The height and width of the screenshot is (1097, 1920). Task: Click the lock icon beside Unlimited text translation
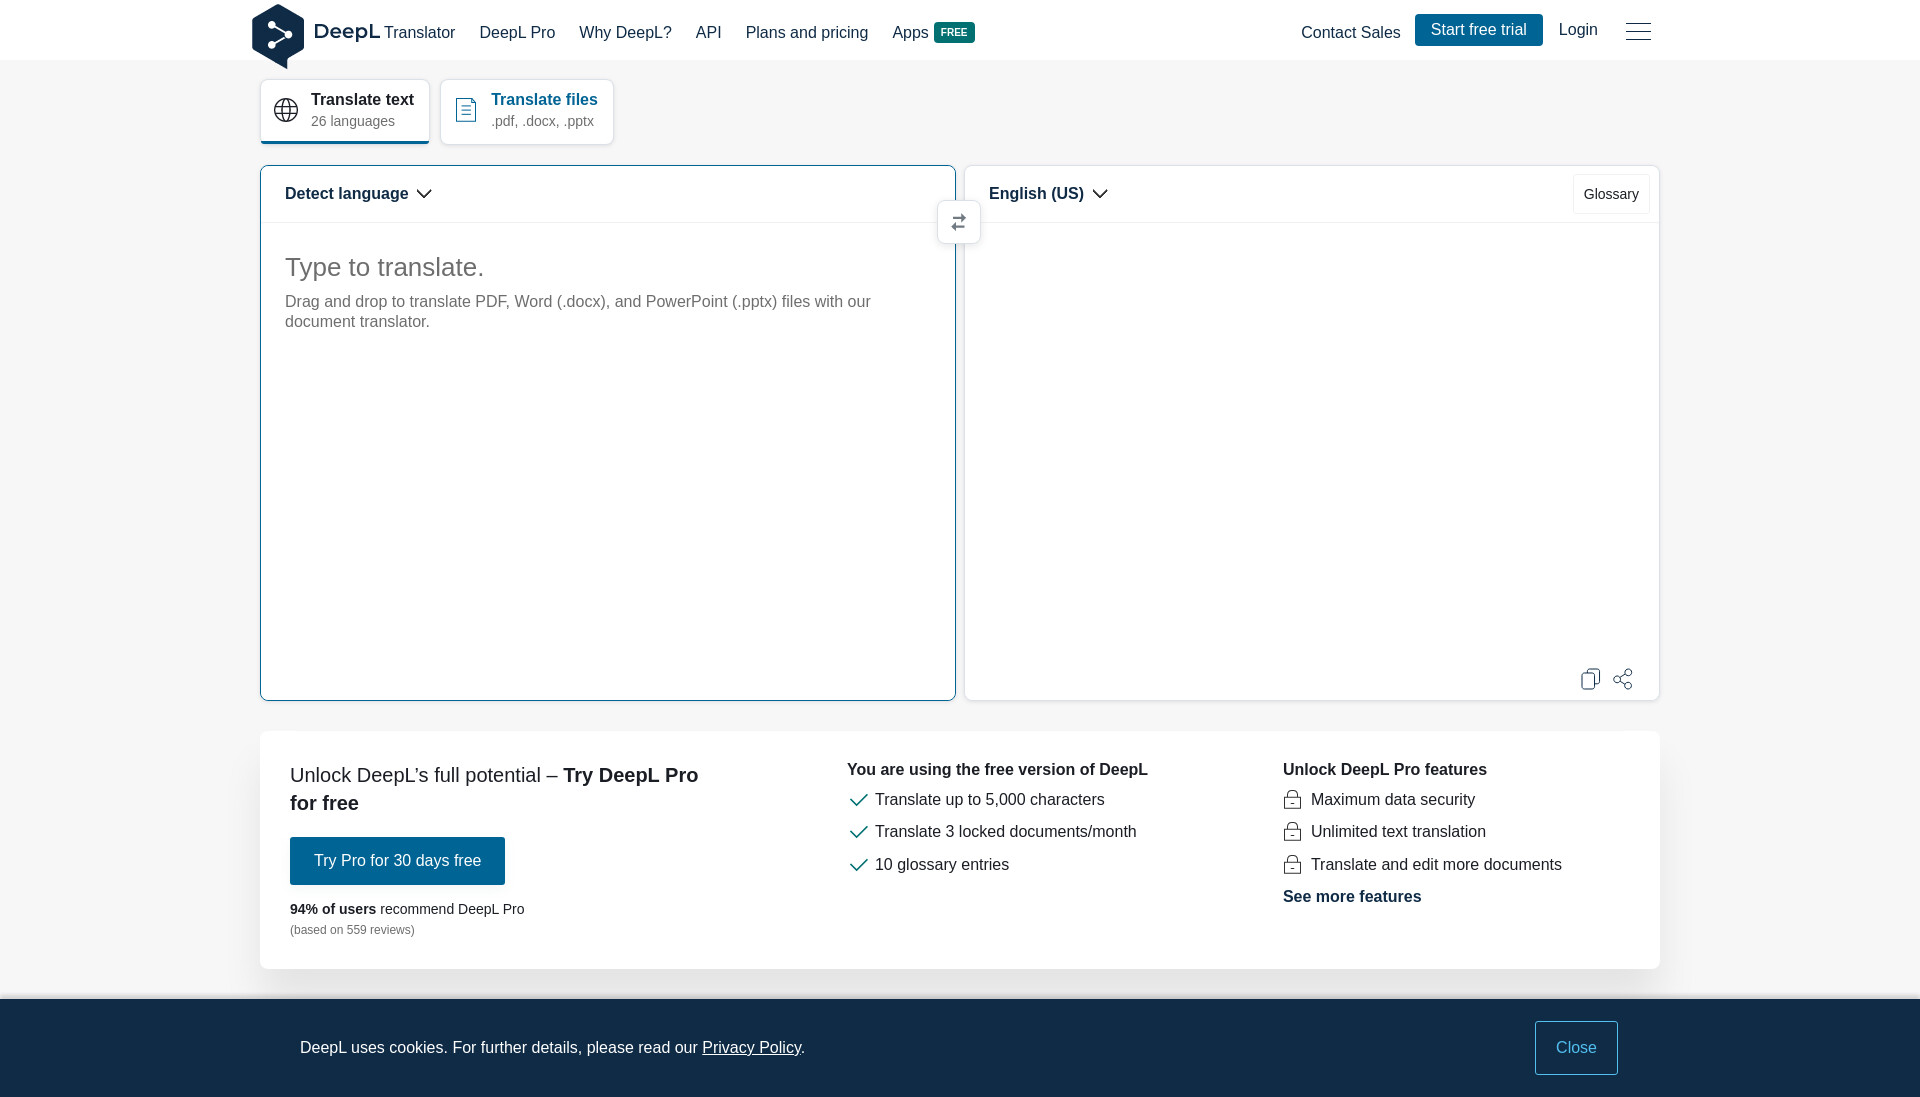tap(1292, 832)
